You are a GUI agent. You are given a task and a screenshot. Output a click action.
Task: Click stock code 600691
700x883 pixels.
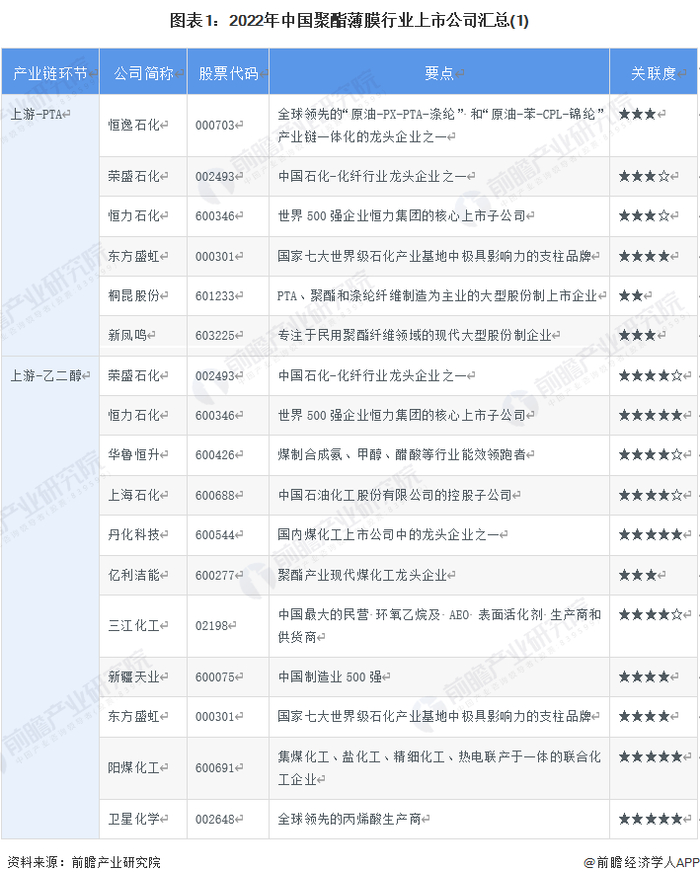click(215, 768)
